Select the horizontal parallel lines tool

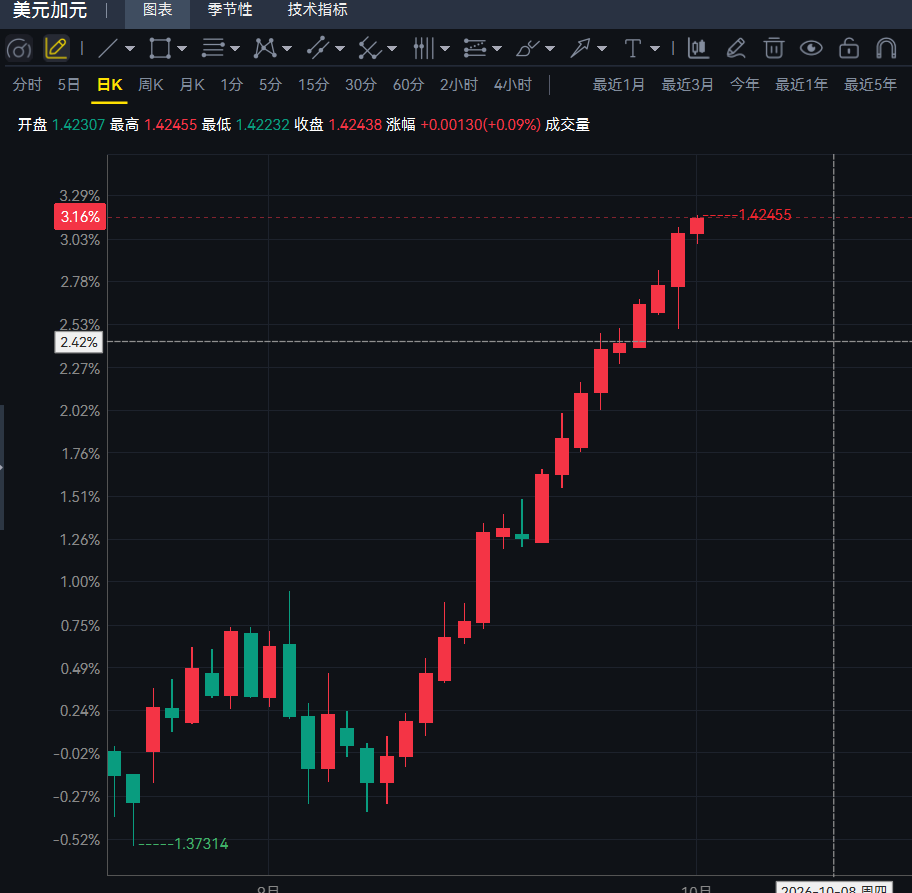point(212,48)
